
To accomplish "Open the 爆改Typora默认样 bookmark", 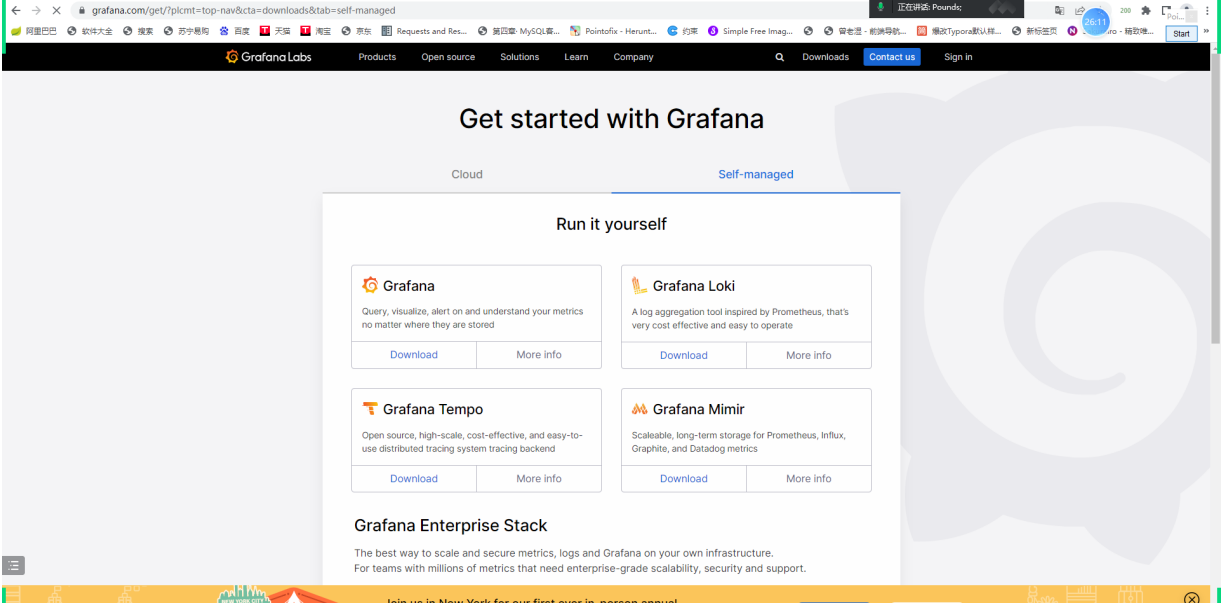I will click(959, 31).
